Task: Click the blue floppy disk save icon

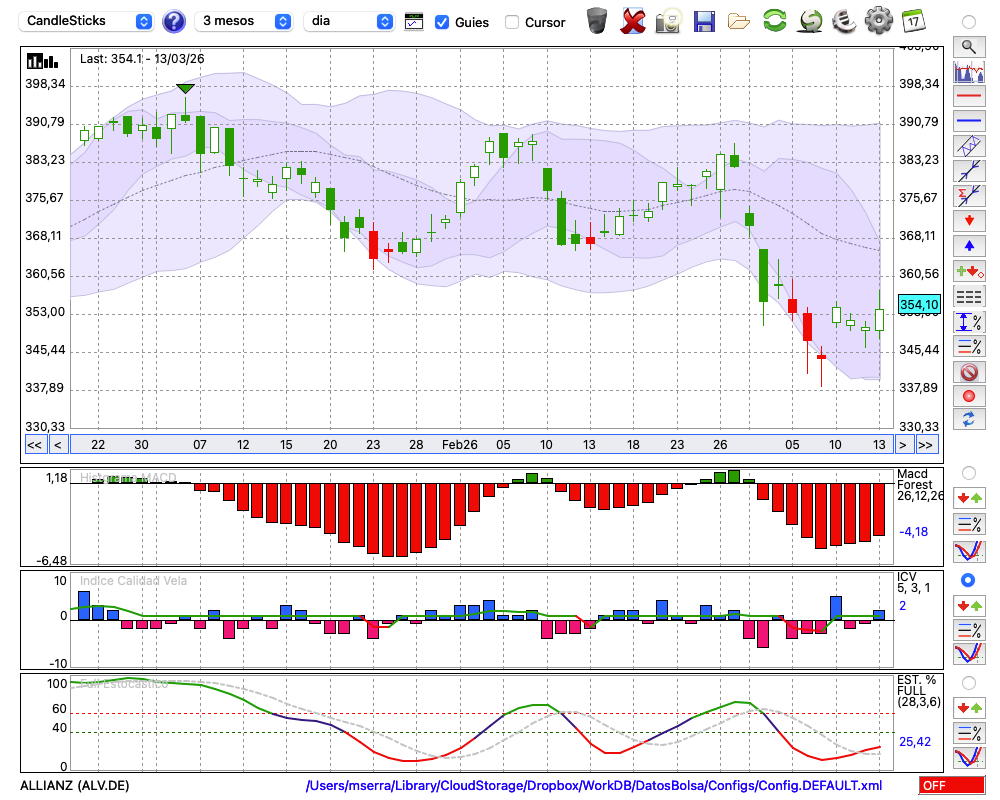Action: pos(704,20)
